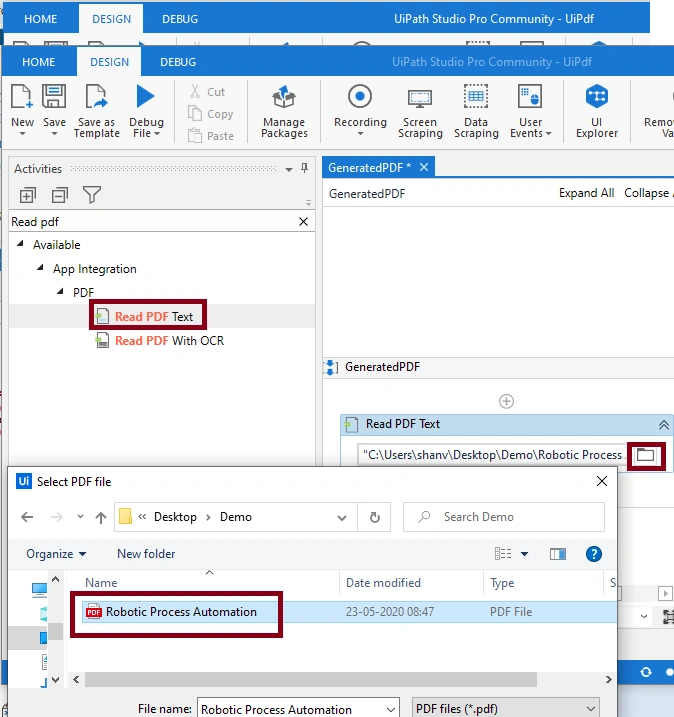Click the Search Demo field
Screen dimensions: 674x717
coord(503,517)
